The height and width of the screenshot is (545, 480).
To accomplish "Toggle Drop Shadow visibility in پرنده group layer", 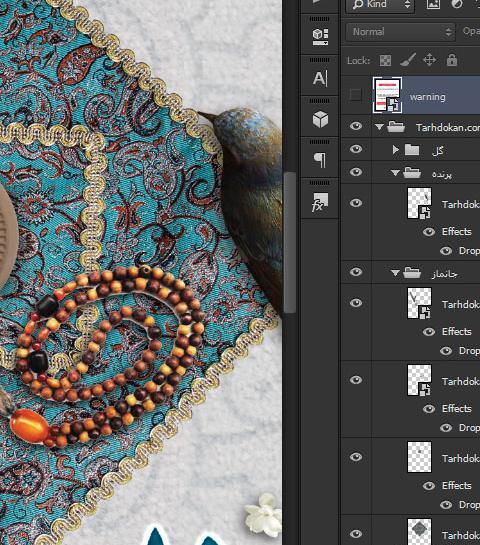I will point(446,251).
